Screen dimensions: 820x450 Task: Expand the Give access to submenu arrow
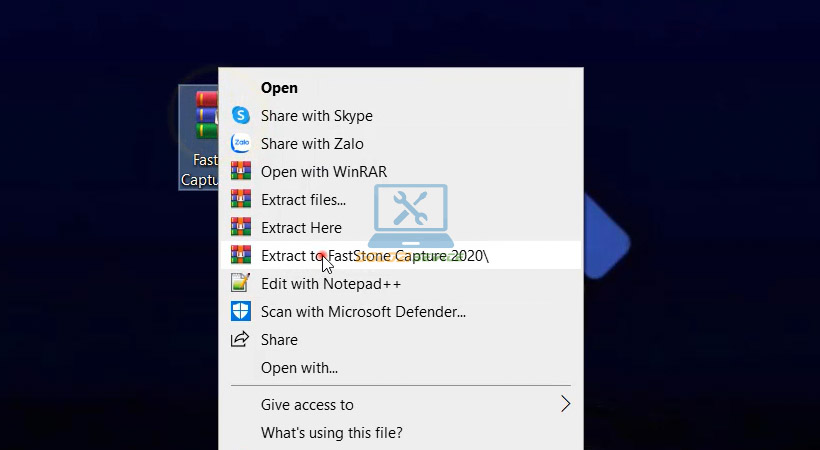(565, 405)
